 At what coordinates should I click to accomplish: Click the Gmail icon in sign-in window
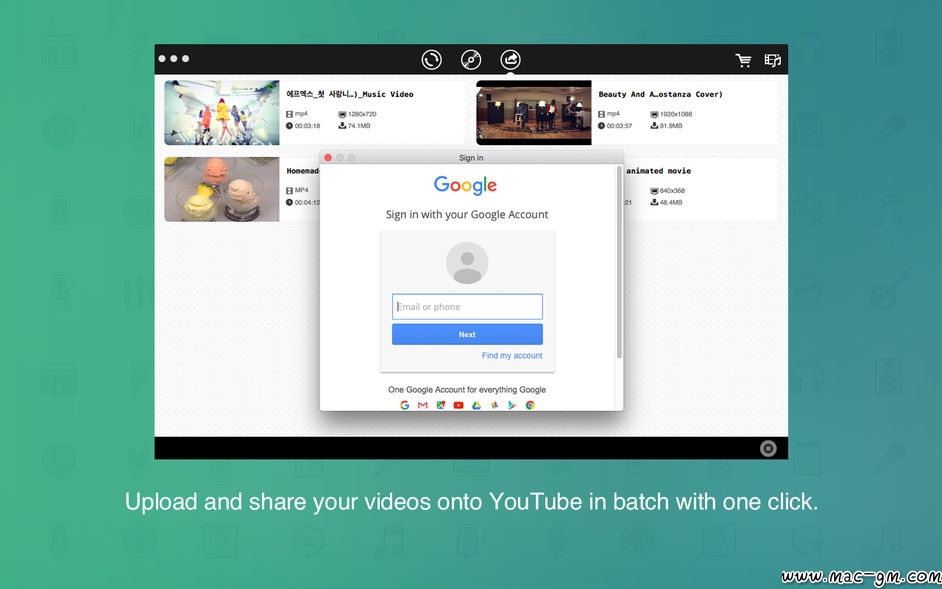point(422,405)
